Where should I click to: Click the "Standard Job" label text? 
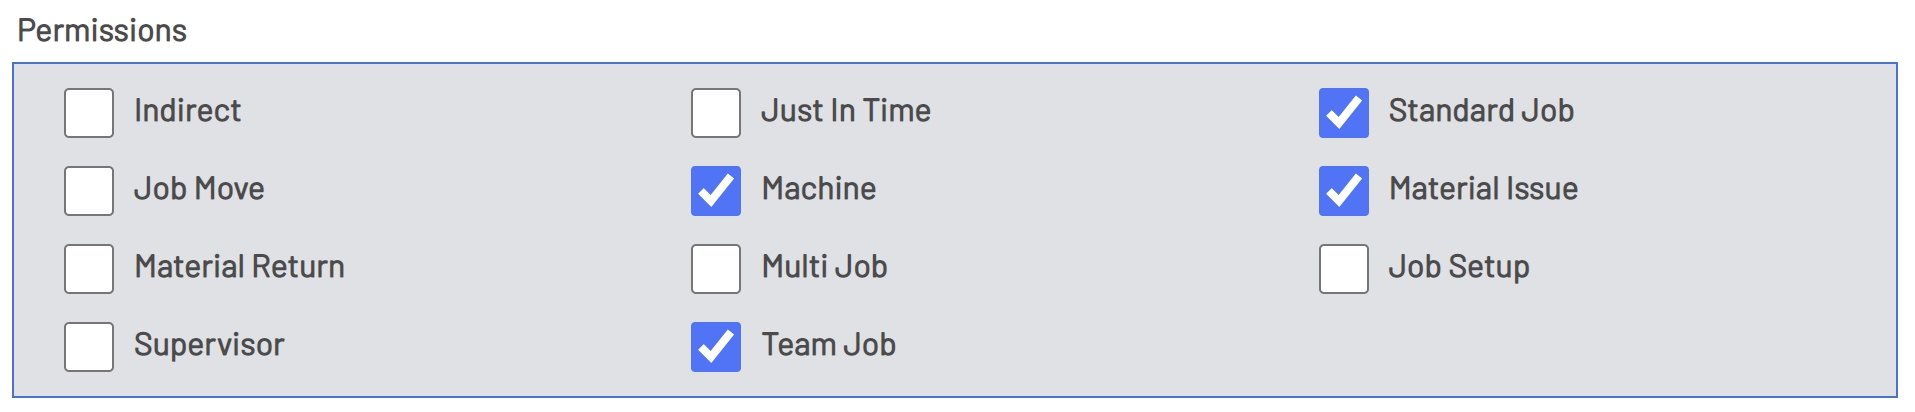1481,111
